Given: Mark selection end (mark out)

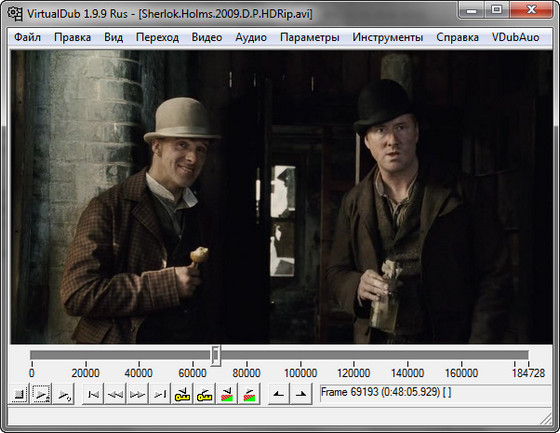Looking at the screenshot, I should (301, 394).
